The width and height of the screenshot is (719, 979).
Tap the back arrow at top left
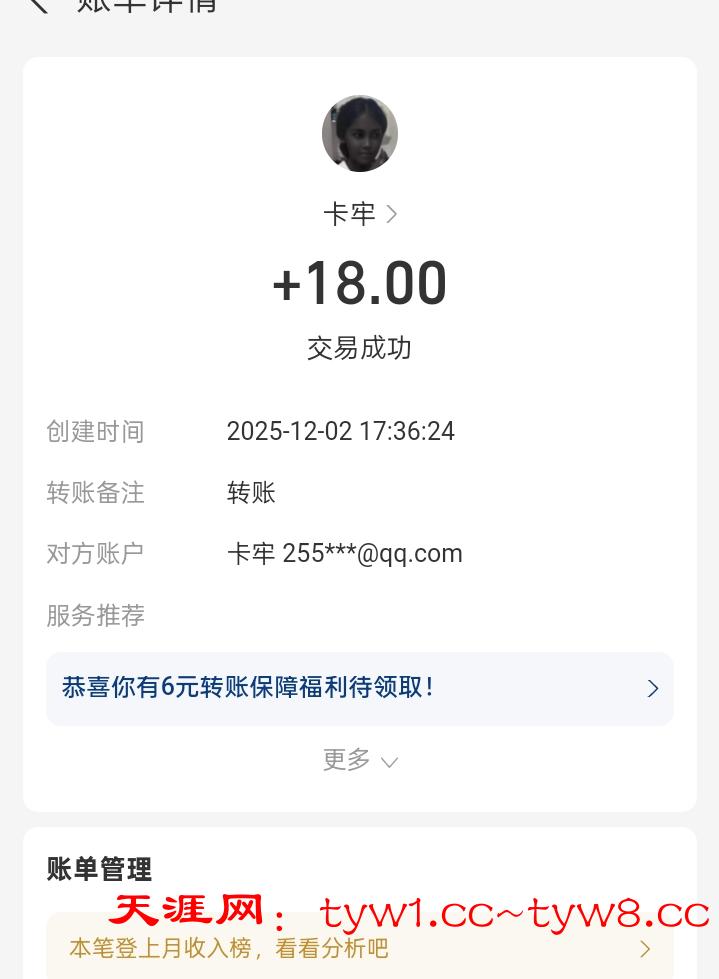38,5
